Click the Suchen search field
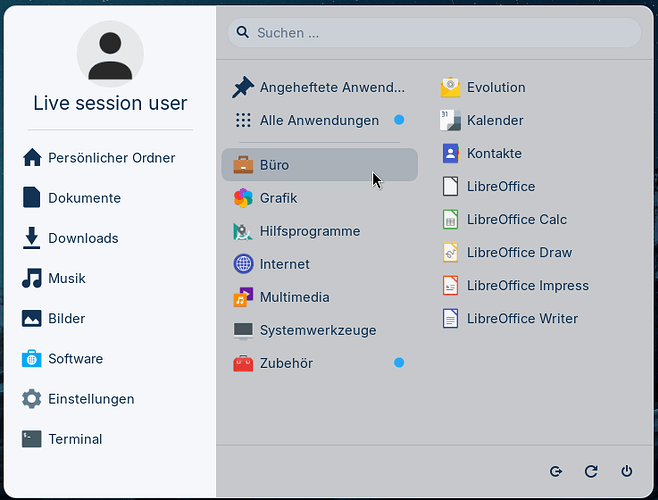 coord(434,32)
